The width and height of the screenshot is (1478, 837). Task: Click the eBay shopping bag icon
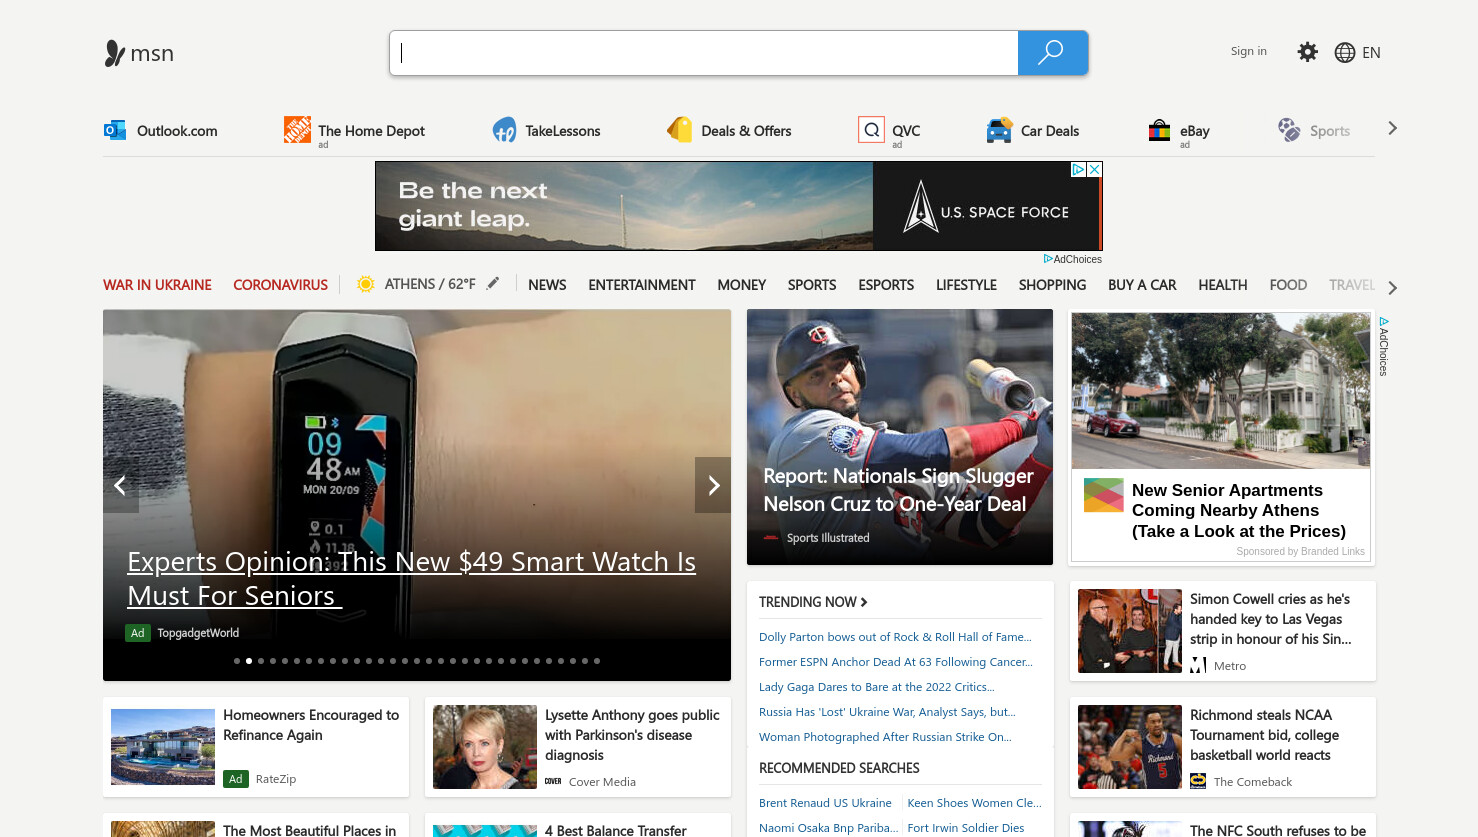pyautogui.click(x=1159, y=130)
